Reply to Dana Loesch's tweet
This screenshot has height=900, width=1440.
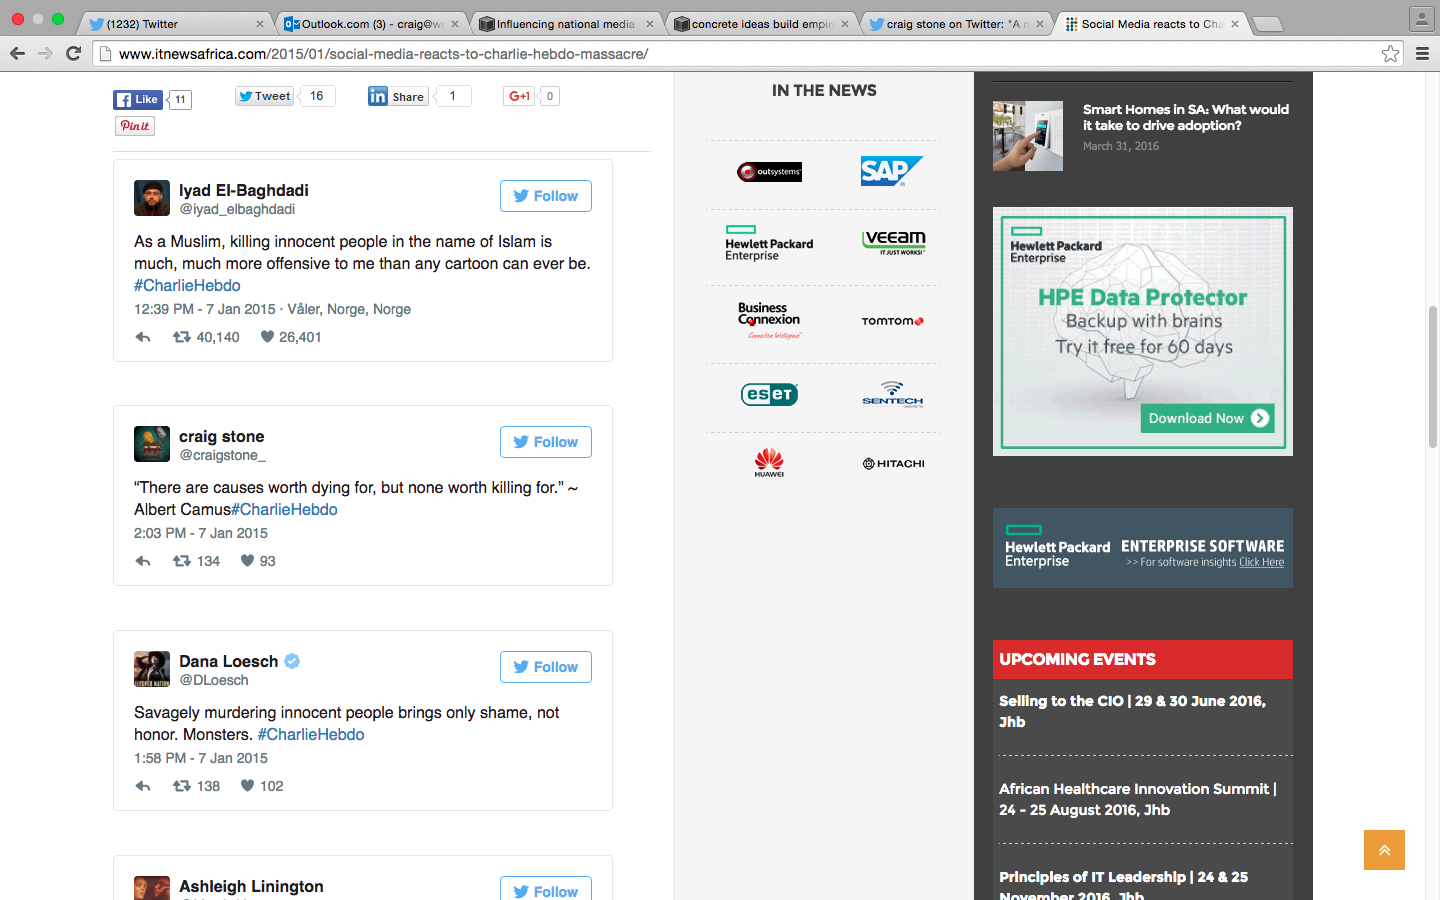click(x=143, y=786)
